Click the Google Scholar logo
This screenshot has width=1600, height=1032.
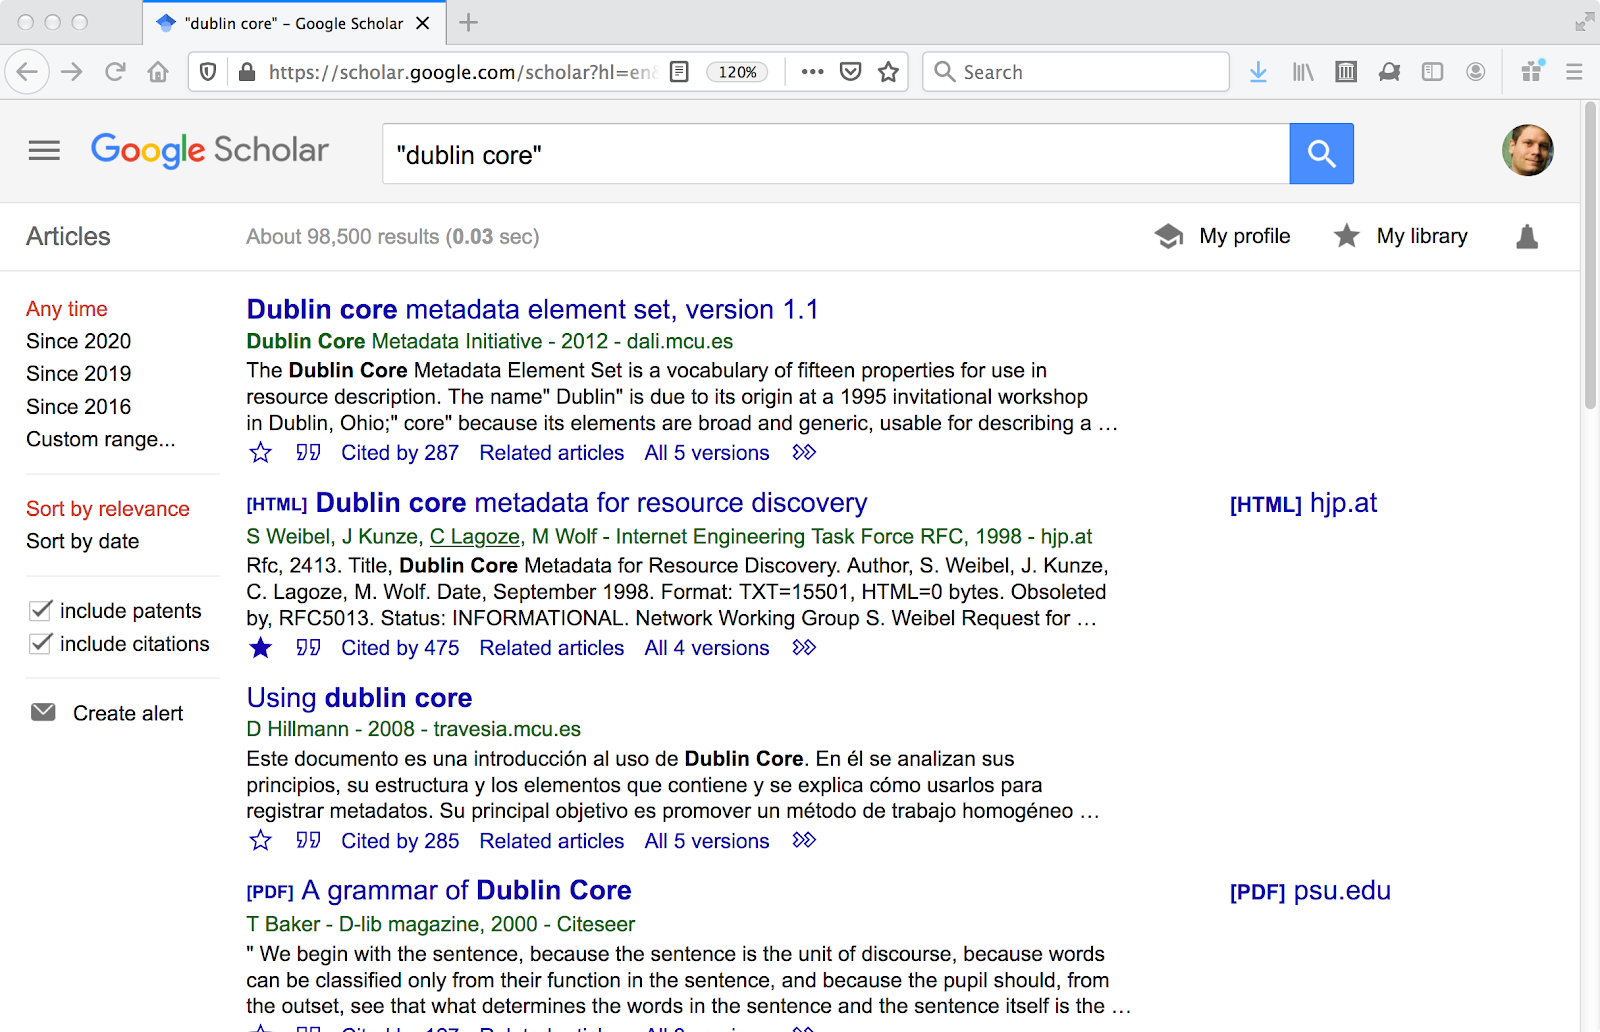point(210,150)
